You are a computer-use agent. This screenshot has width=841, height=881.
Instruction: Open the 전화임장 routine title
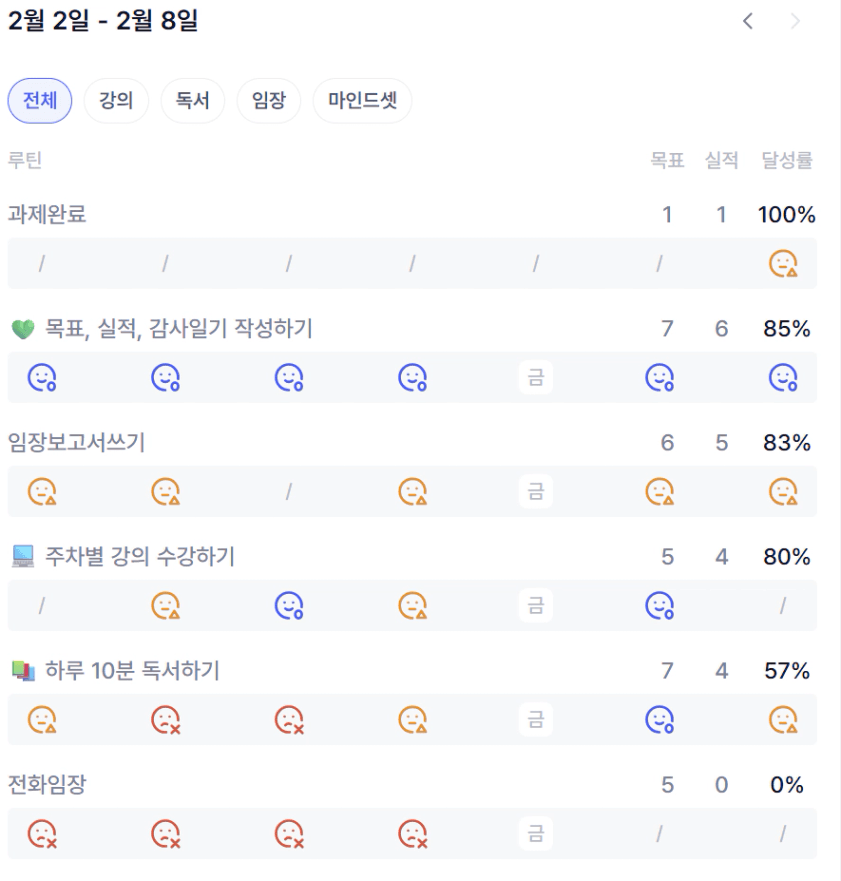pos(47,785)
